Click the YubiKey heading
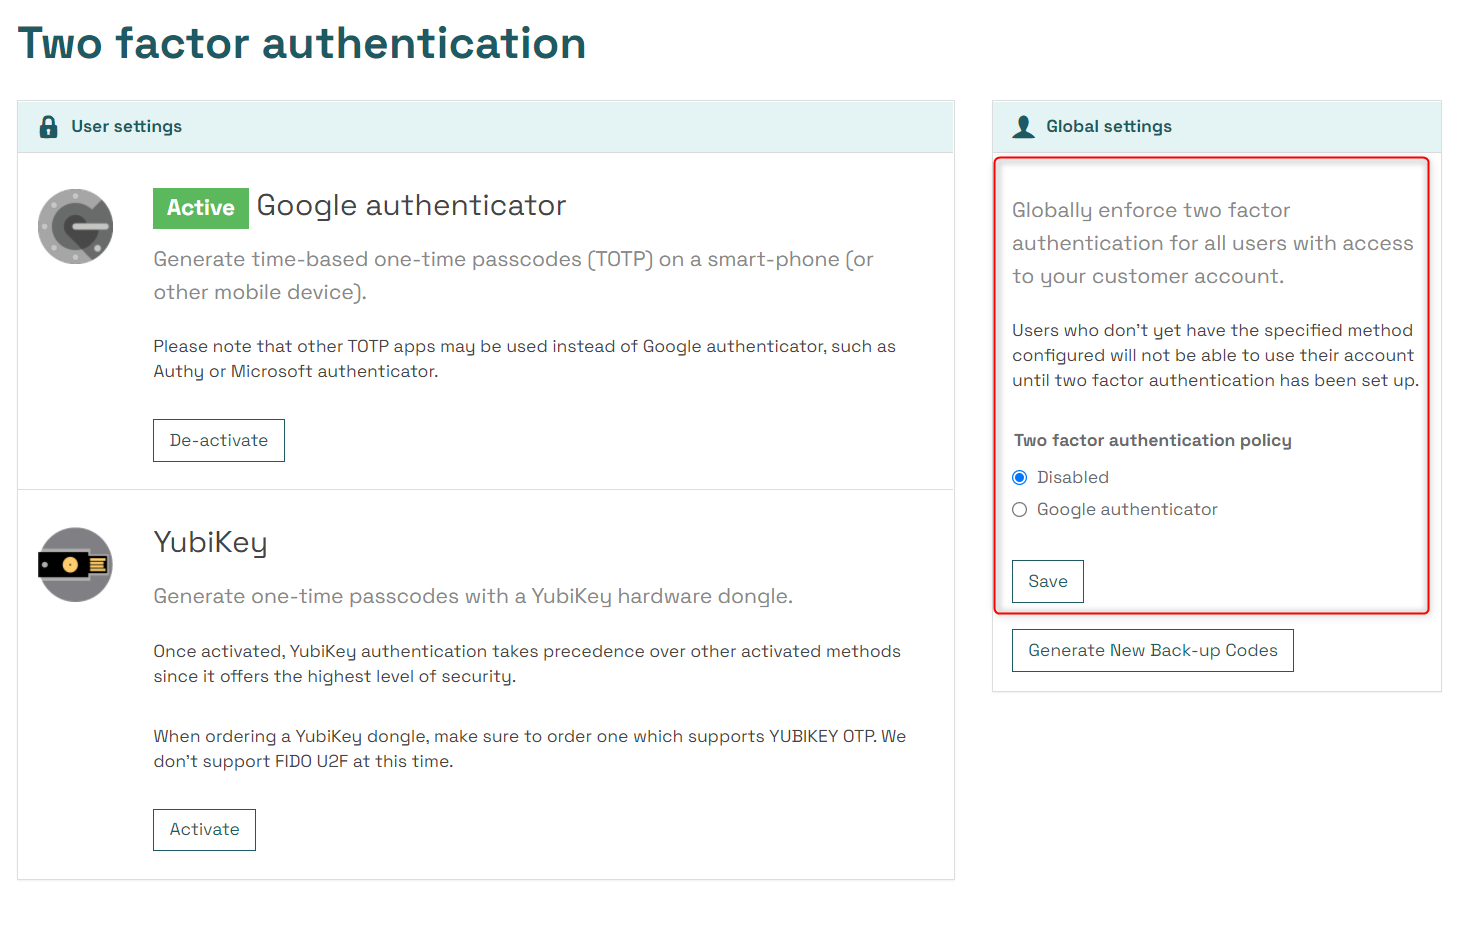This screenshot has width=1469, height=925. point(210,543)
